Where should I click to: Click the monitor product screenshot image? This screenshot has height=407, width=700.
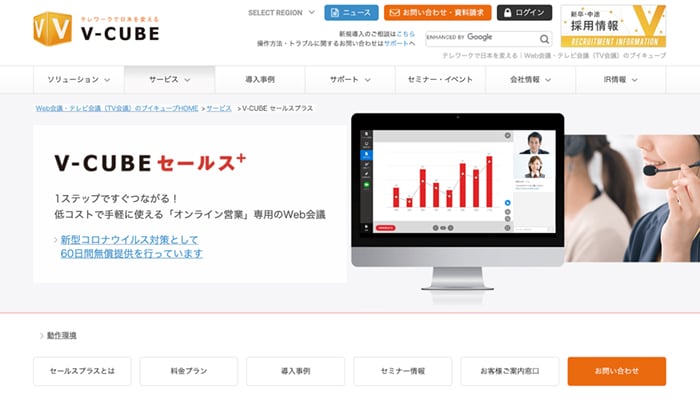tap(458, 201)
